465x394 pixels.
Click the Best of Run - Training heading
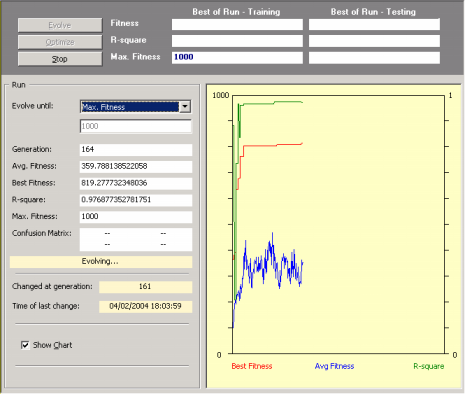click(x=236, y=12)
